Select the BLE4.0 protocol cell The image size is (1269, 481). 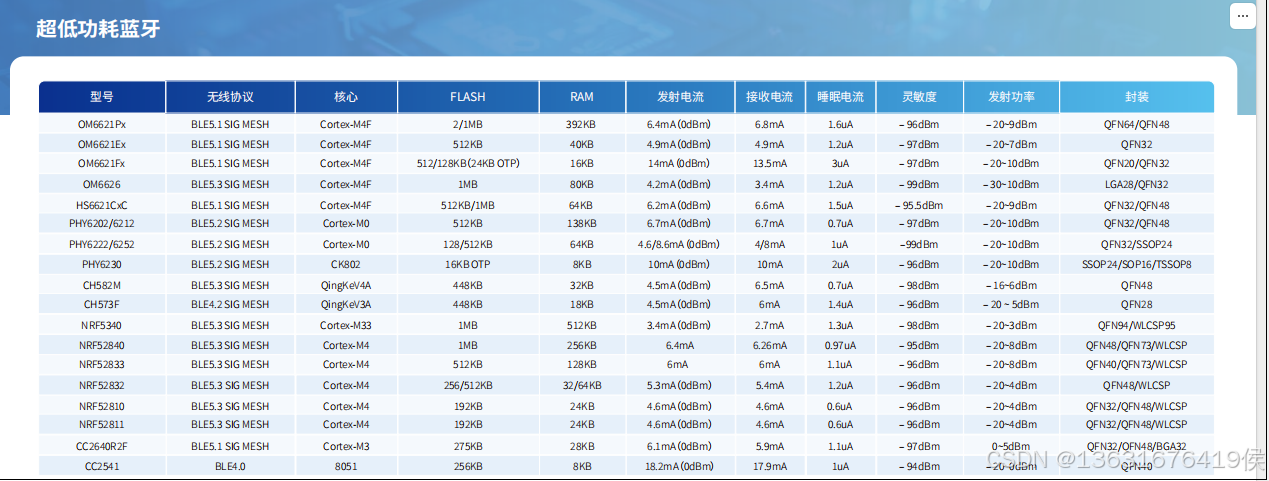coord(230,466)
